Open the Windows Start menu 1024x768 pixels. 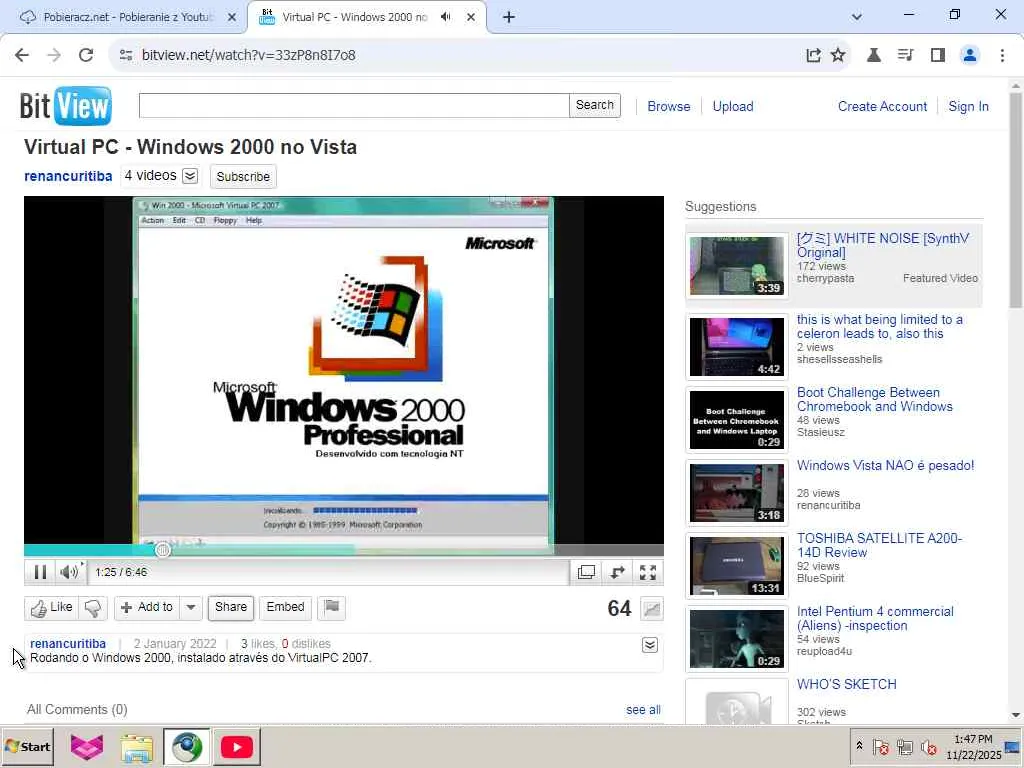pos(27,746)
